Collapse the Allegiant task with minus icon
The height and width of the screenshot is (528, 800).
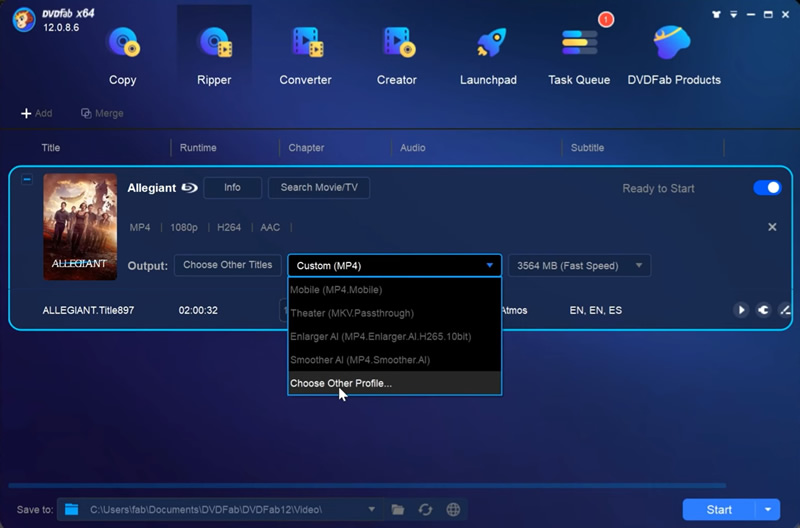click(27, 180)
